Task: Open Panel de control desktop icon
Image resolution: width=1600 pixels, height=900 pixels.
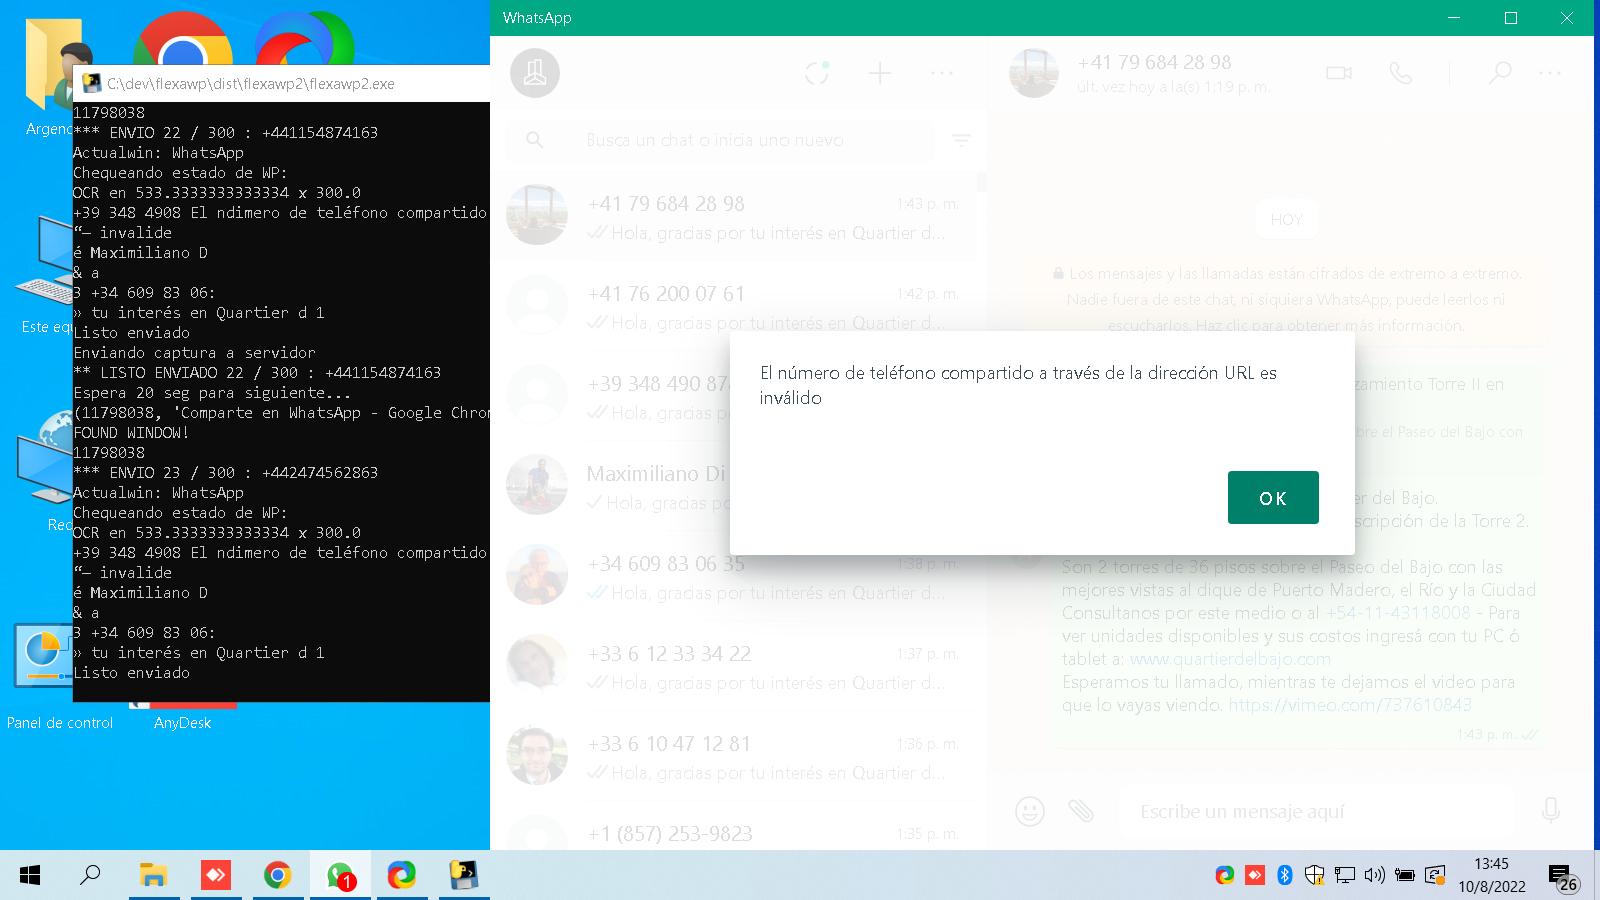Action: (x=59, y=678)
